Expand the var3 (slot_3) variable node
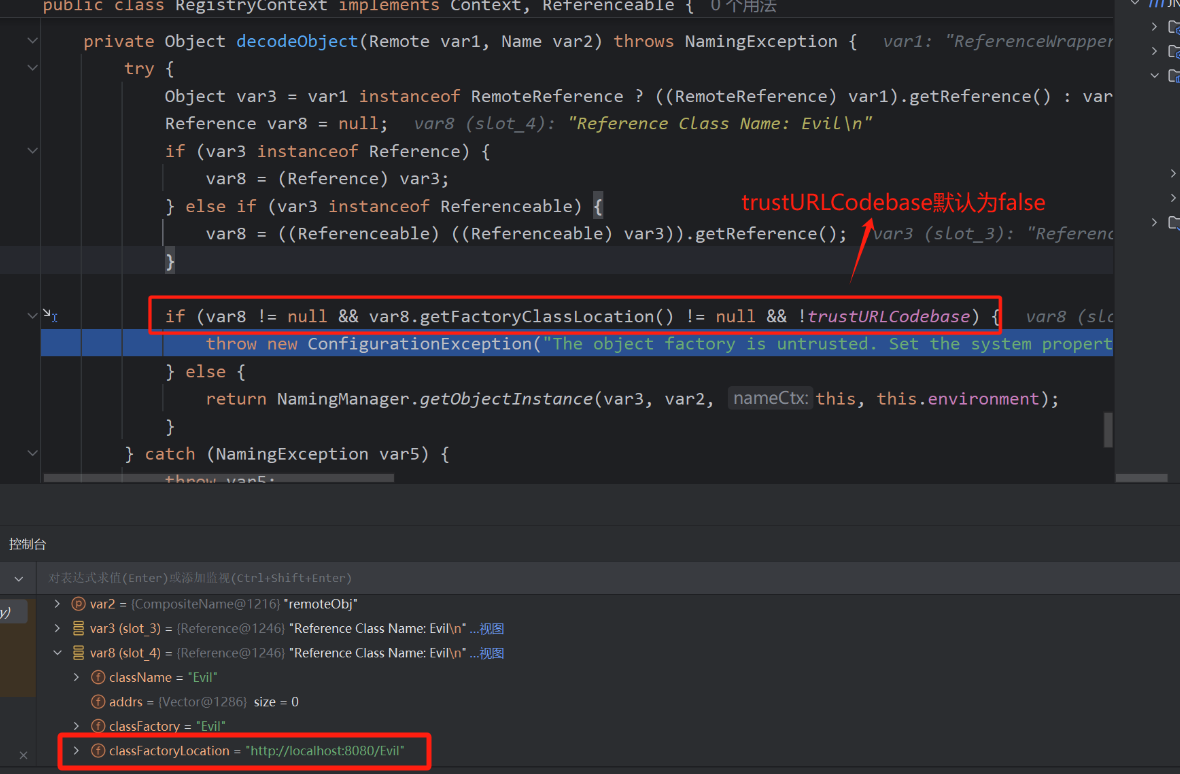Image resolution: width=1180 pixels, height=774 pixels. pos(57,628)
